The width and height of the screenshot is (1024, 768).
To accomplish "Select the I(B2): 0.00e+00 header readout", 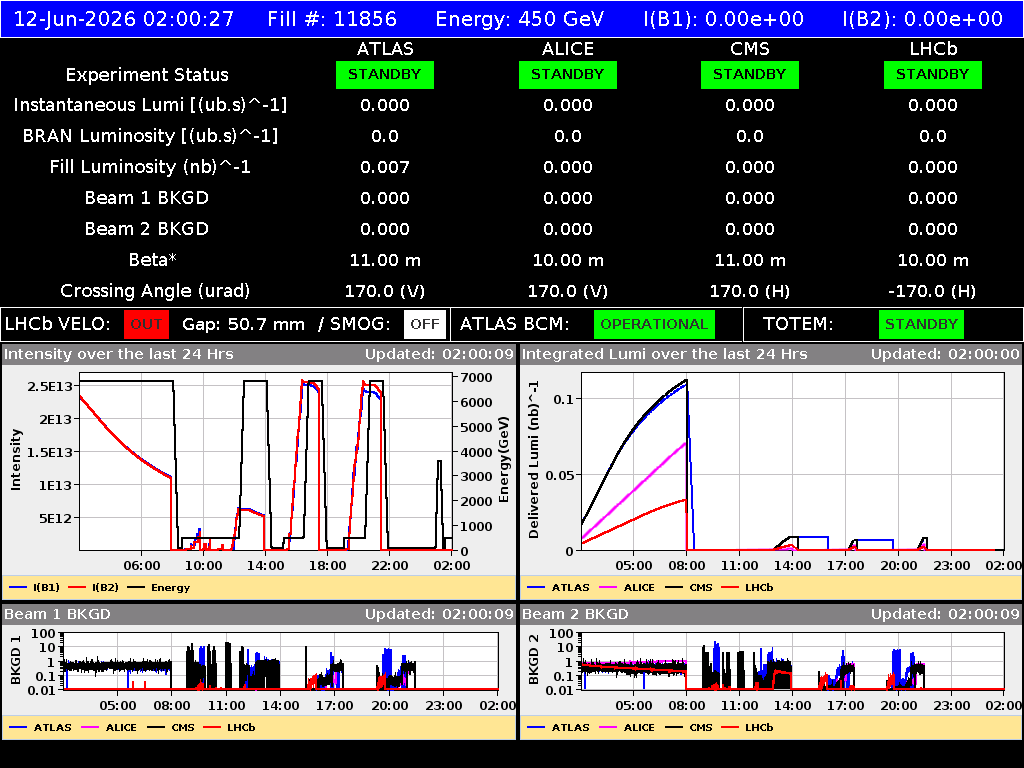I will [x=923, y=18].
